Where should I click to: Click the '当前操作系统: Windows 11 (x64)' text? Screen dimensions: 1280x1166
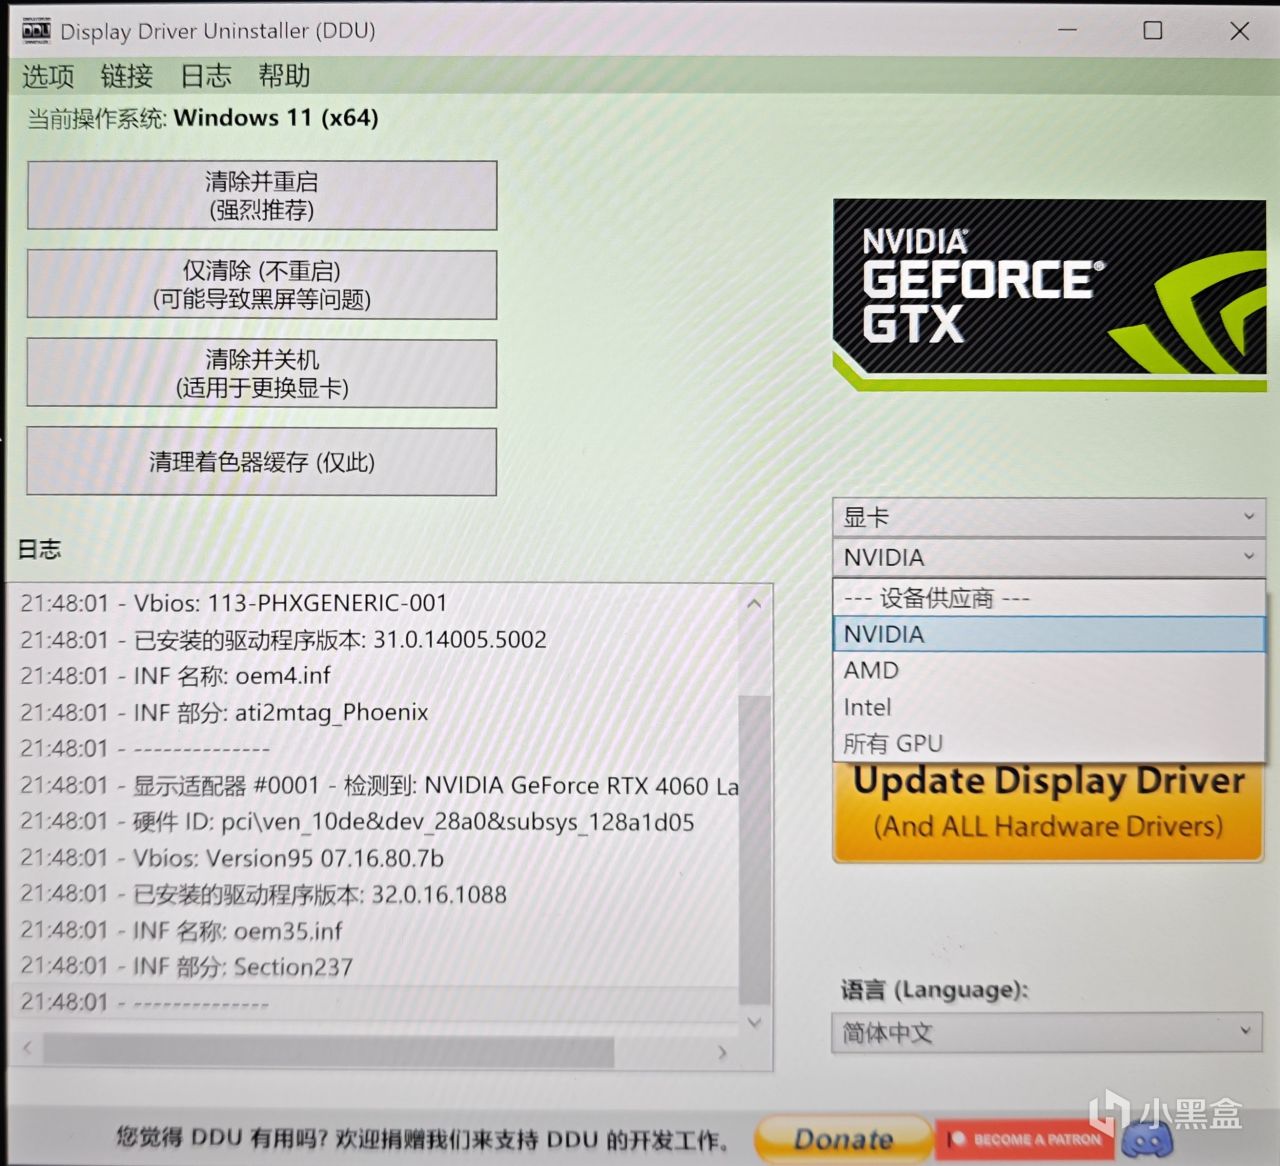click(x=203, y=118)
